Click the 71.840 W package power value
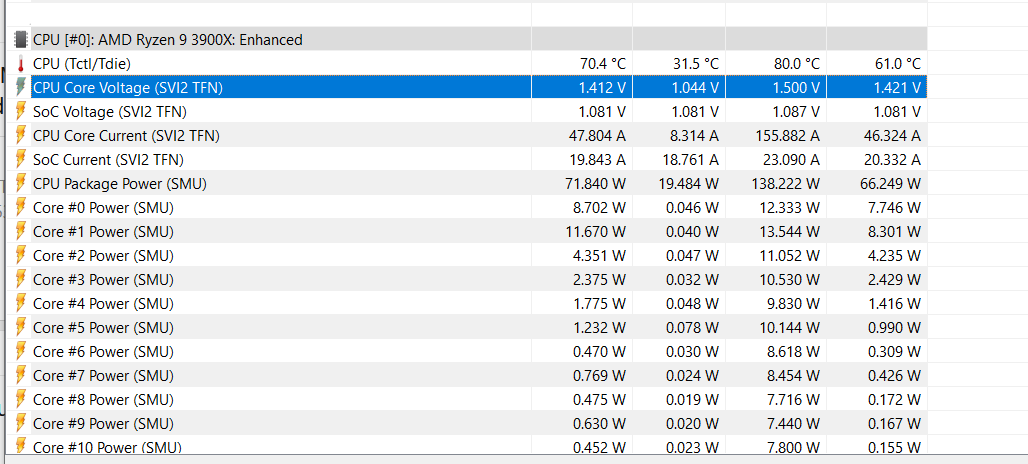The image size is (1028, 464). 597,184
